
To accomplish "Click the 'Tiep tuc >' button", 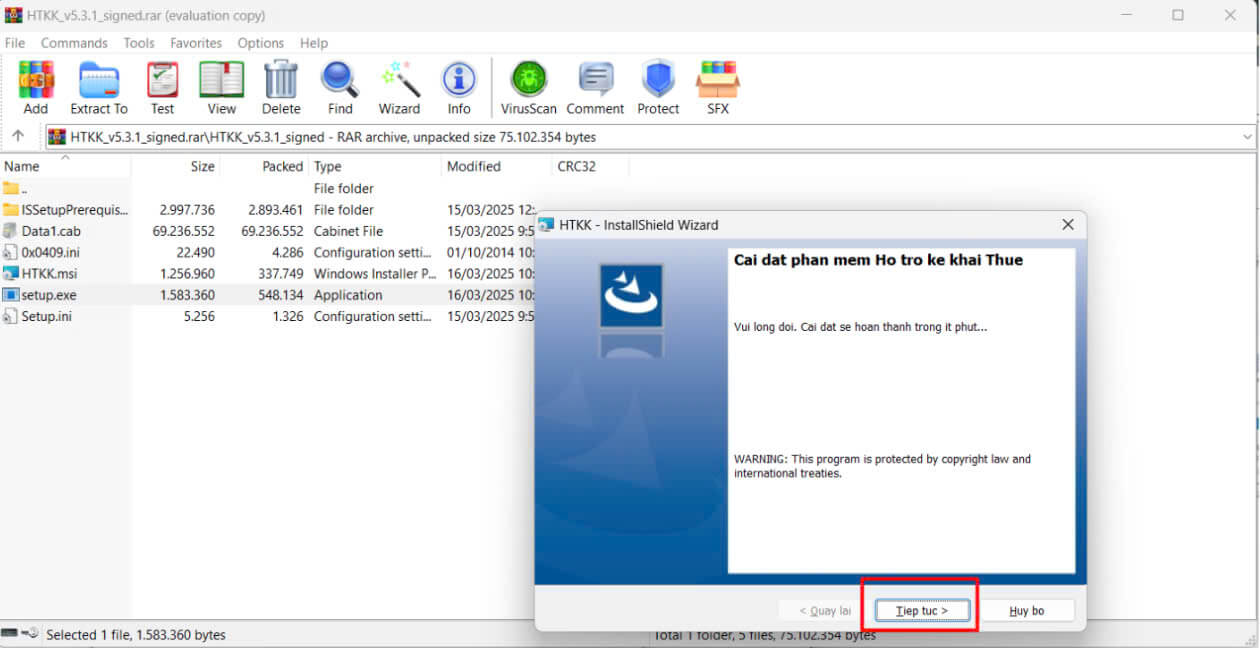I will pos(921,610).
